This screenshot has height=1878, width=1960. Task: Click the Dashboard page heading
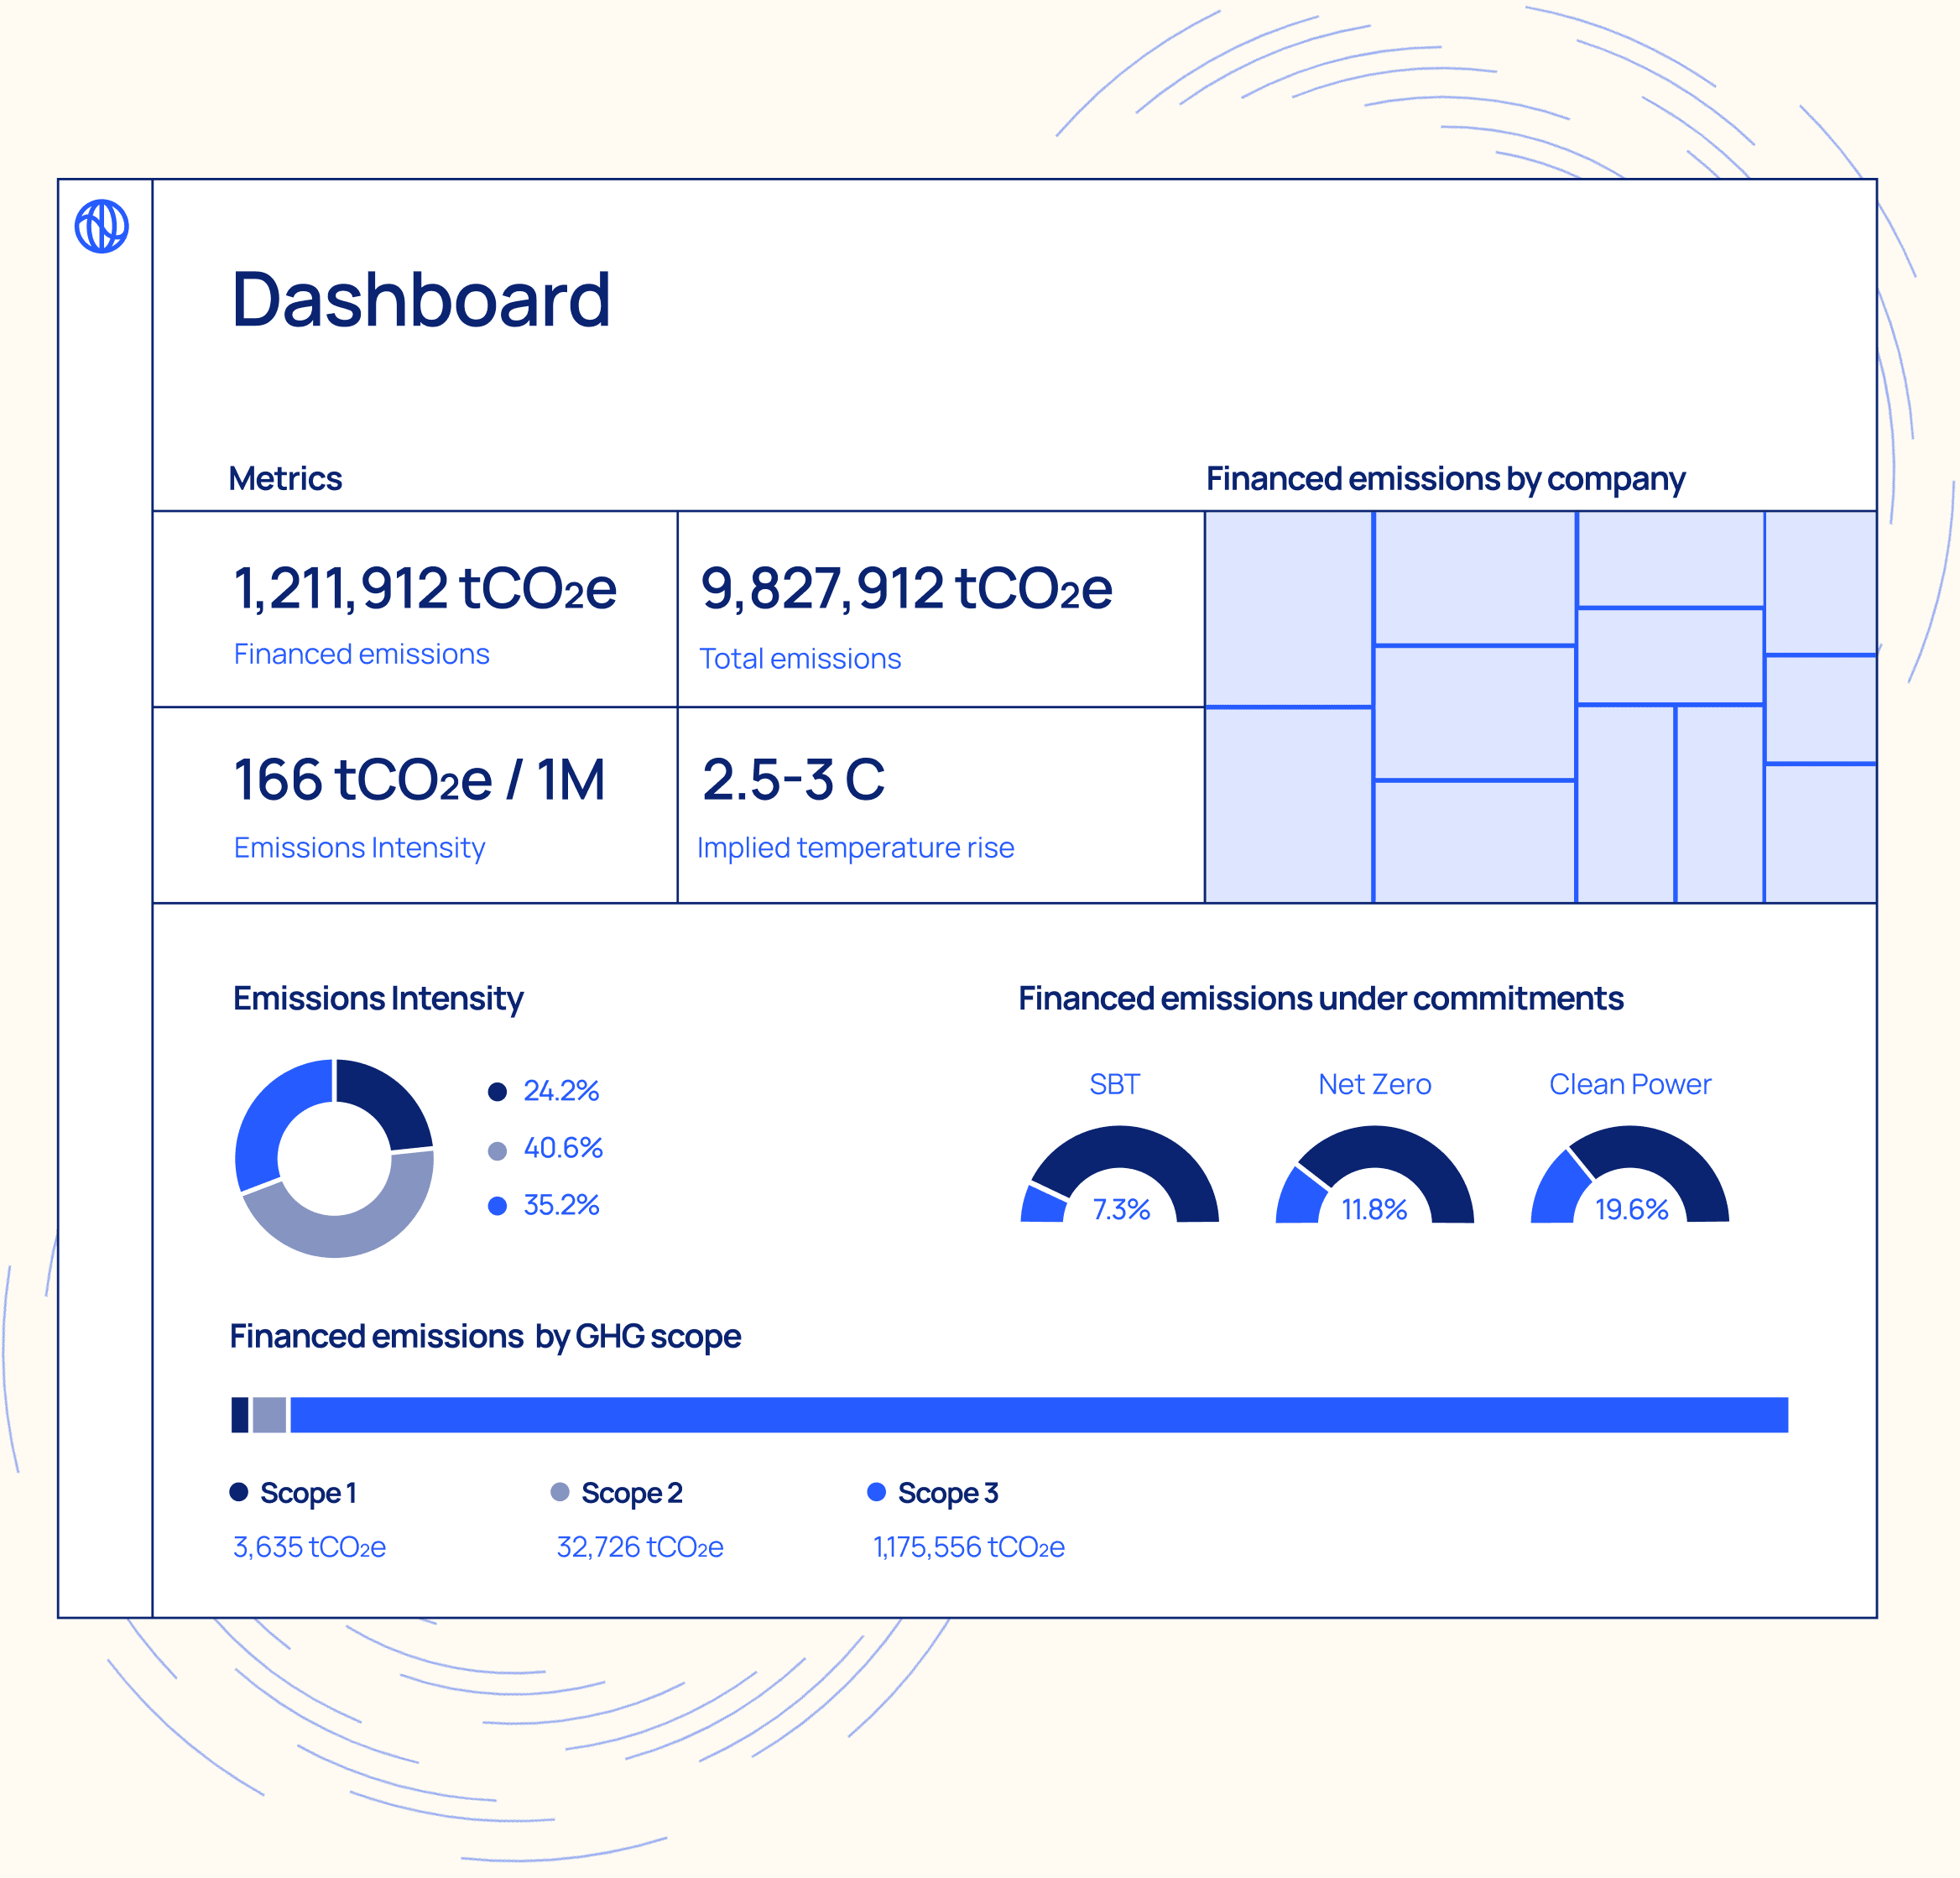[x=421, y=300]
